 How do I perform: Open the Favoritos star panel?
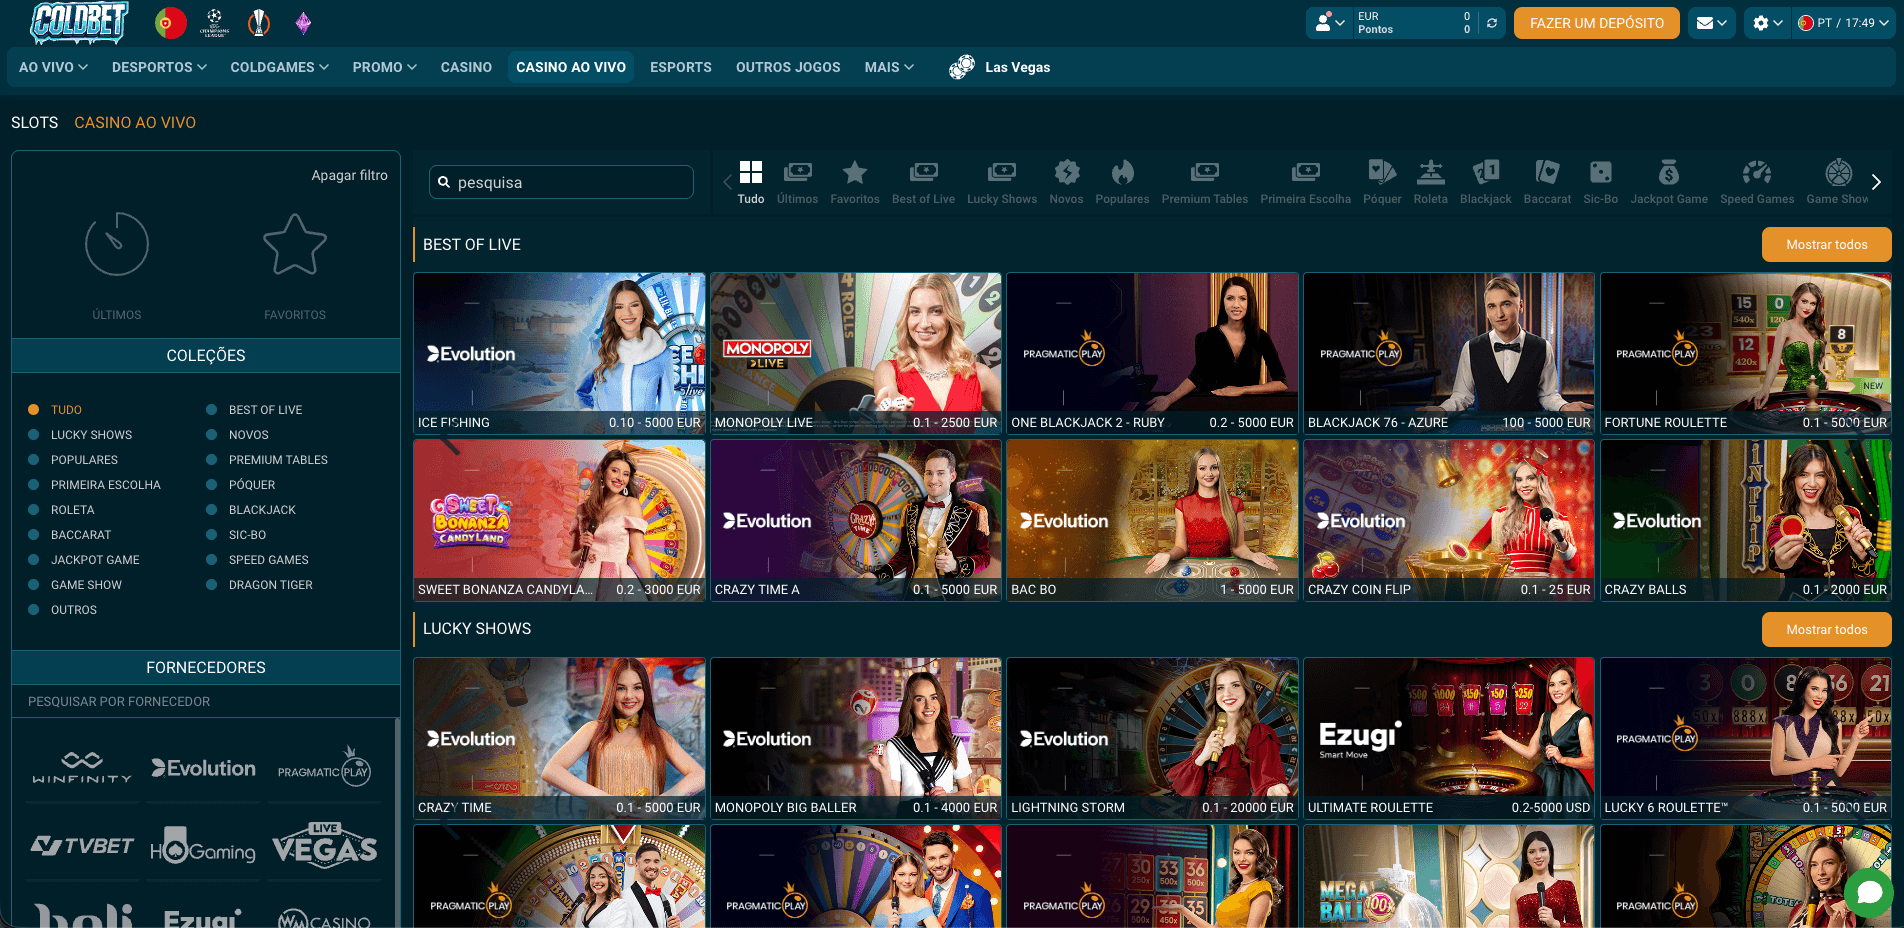click(295, 265)
